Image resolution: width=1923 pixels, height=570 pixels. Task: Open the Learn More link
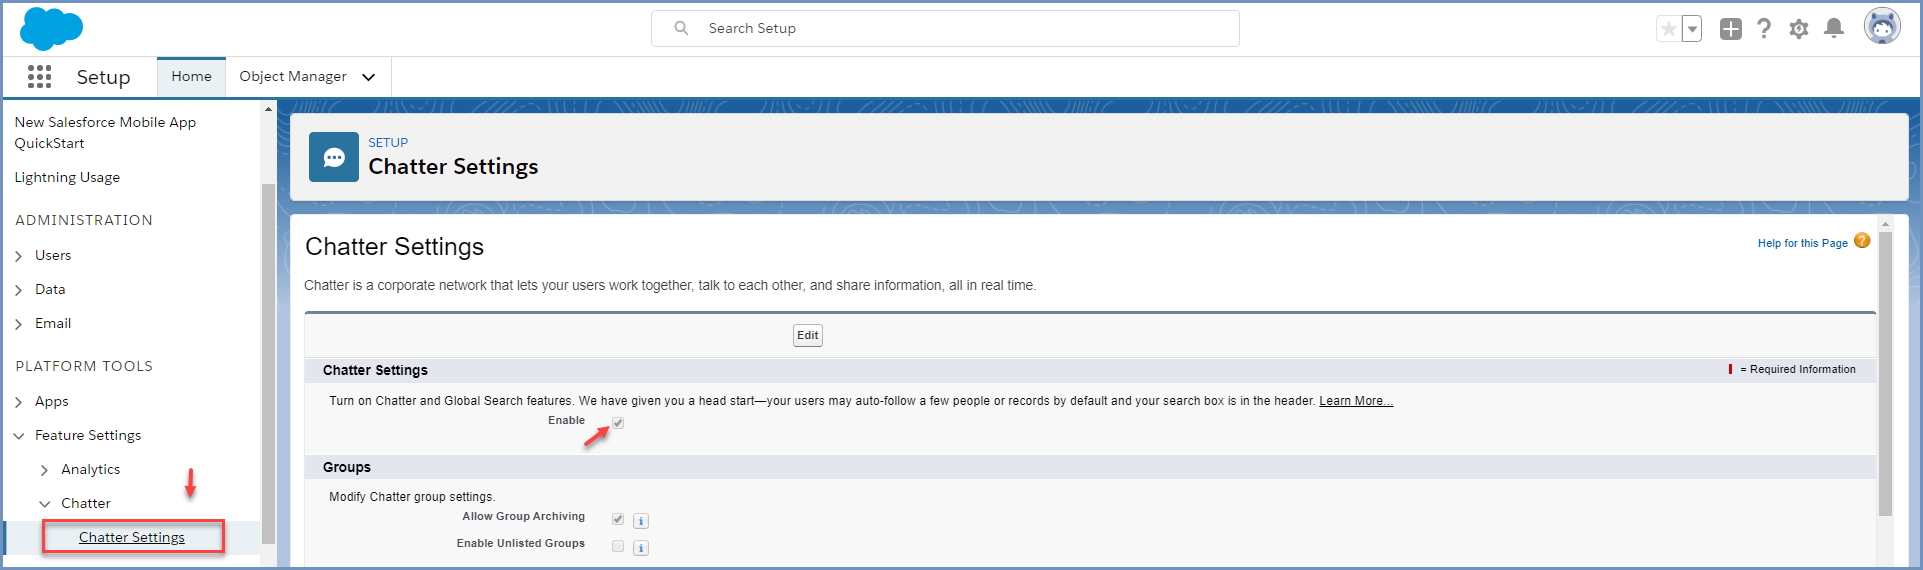(1356, 401)
